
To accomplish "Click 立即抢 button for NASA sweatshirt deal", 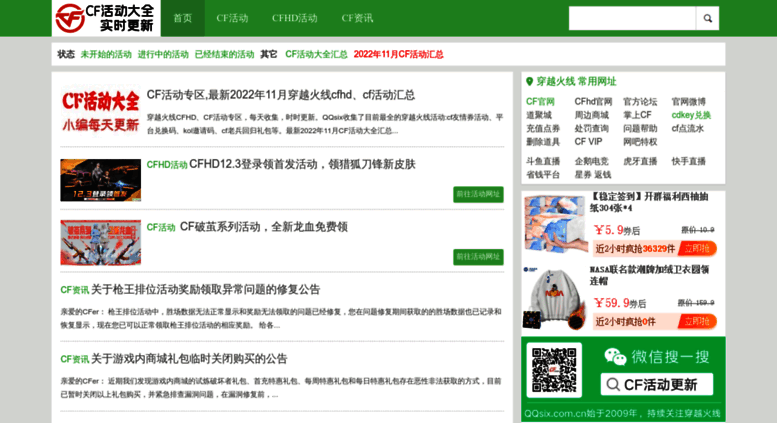I will click(697, 321).
